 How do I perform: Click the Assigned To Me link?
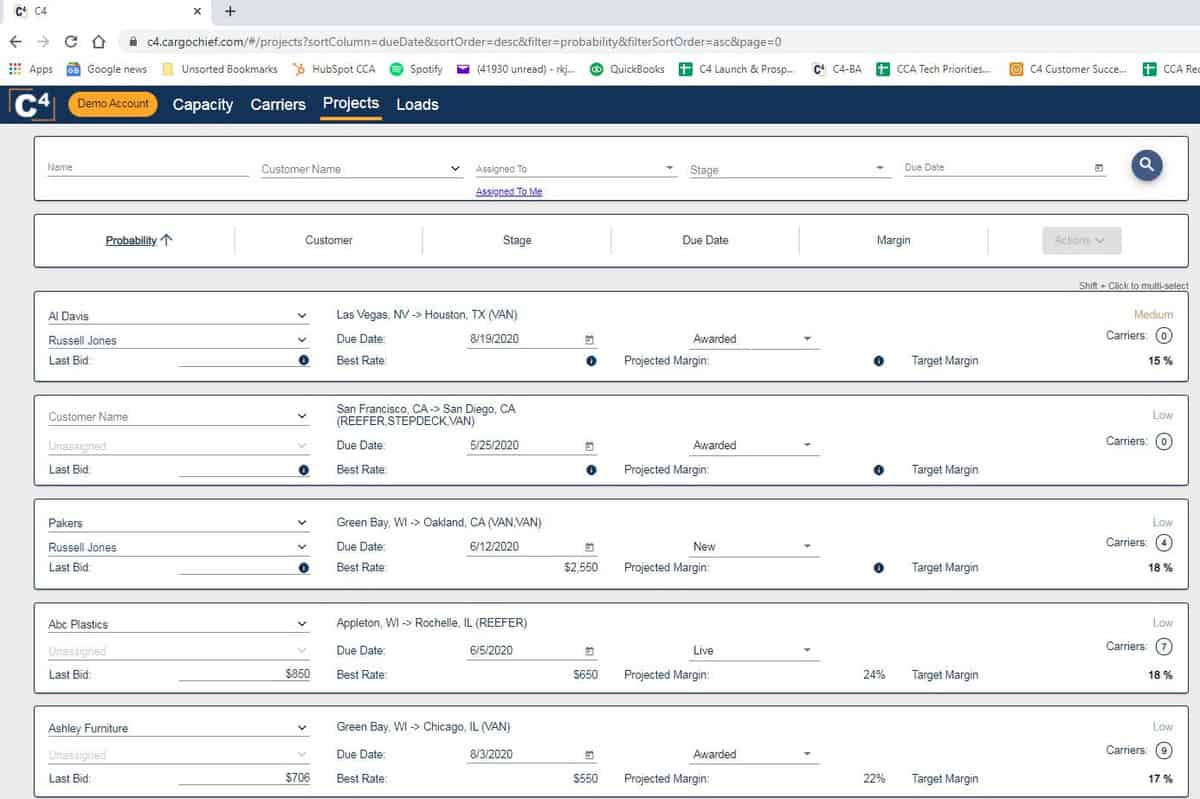pyautogui.click(x=508, y=192)
